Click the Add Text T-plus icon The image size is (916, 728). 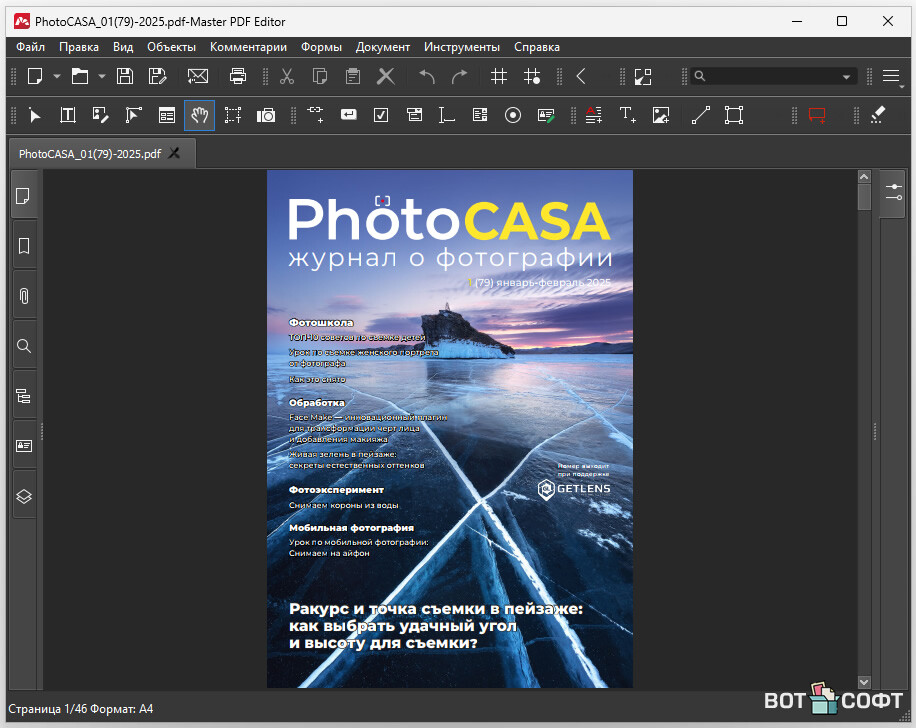click(627, 115)
